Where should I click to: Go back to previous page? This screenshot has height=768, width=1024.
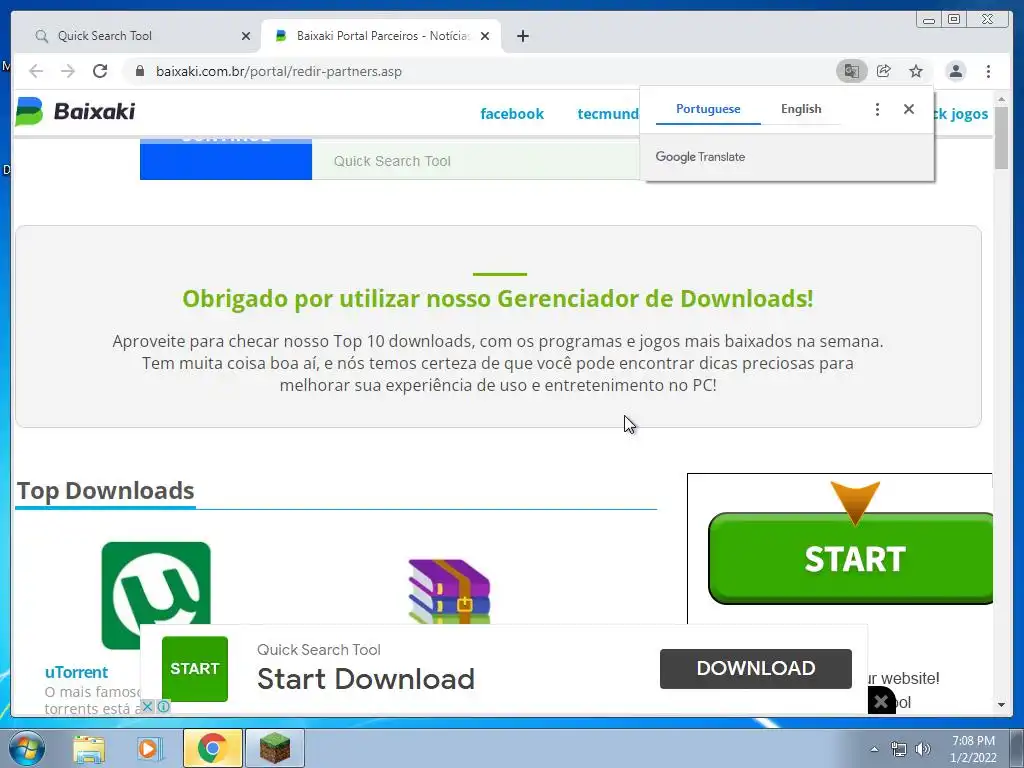pyautogui.click(x=36, y=71)
